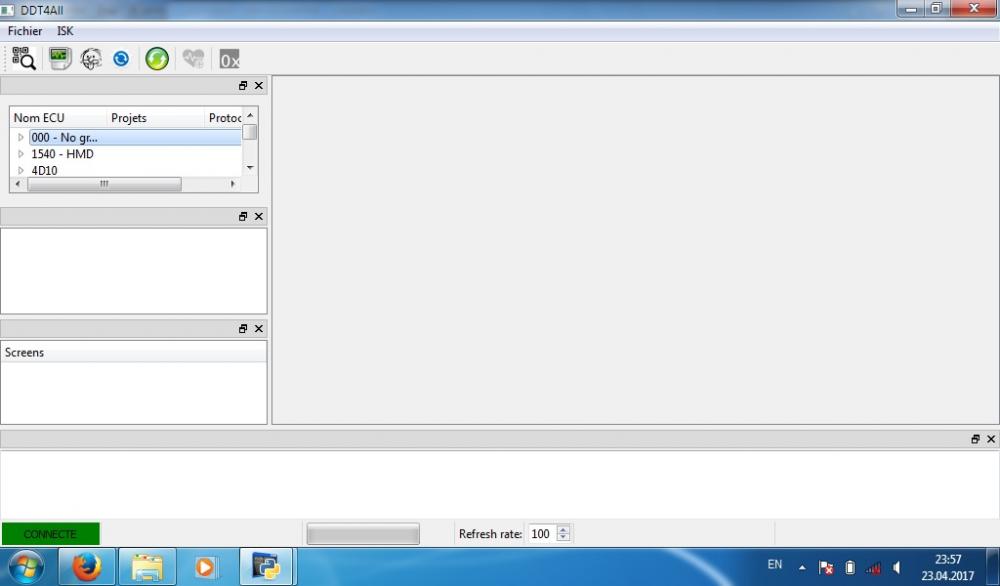Click the Protoc column header
The height and width of the screenshot is (586, 1000).
point(224,118)
